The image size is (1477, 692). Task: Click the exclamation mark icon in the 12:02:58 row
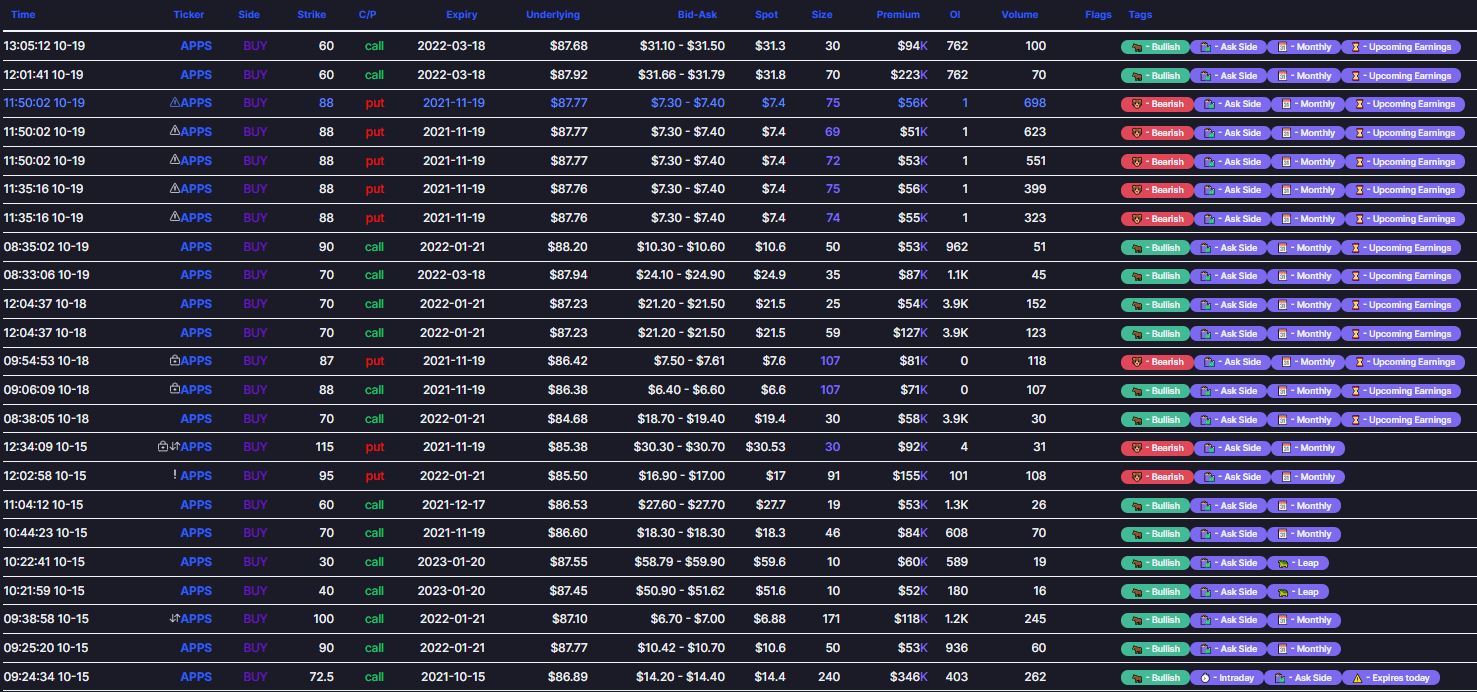175,475
